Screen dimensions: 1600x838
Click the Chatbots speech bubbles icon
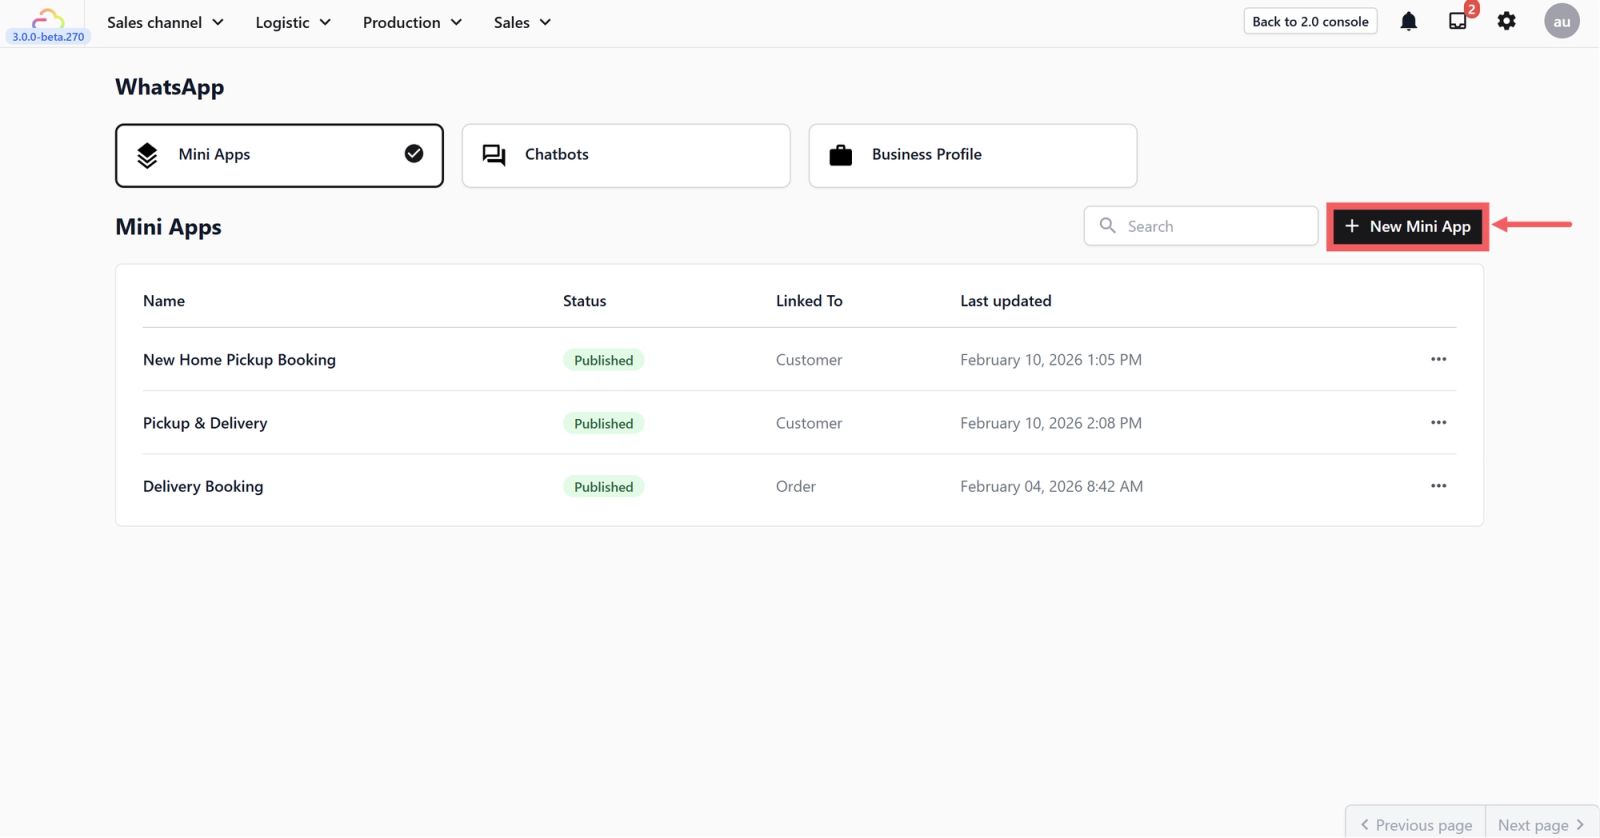(494, 155)
